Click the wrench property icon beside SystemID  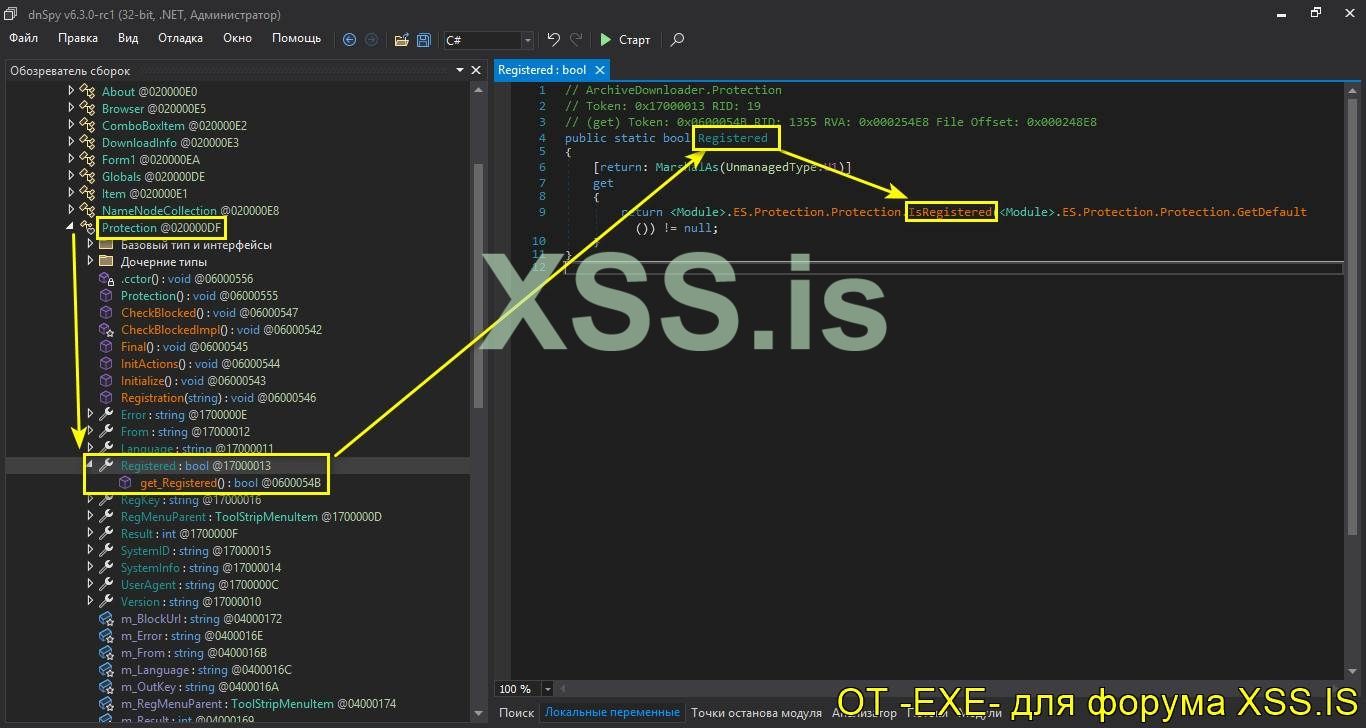(106, 550)
